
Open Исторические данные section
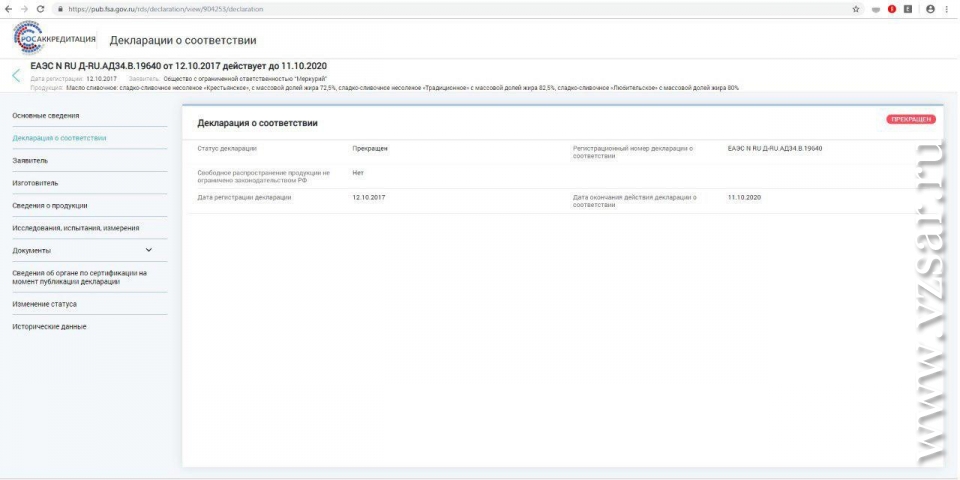49,326
